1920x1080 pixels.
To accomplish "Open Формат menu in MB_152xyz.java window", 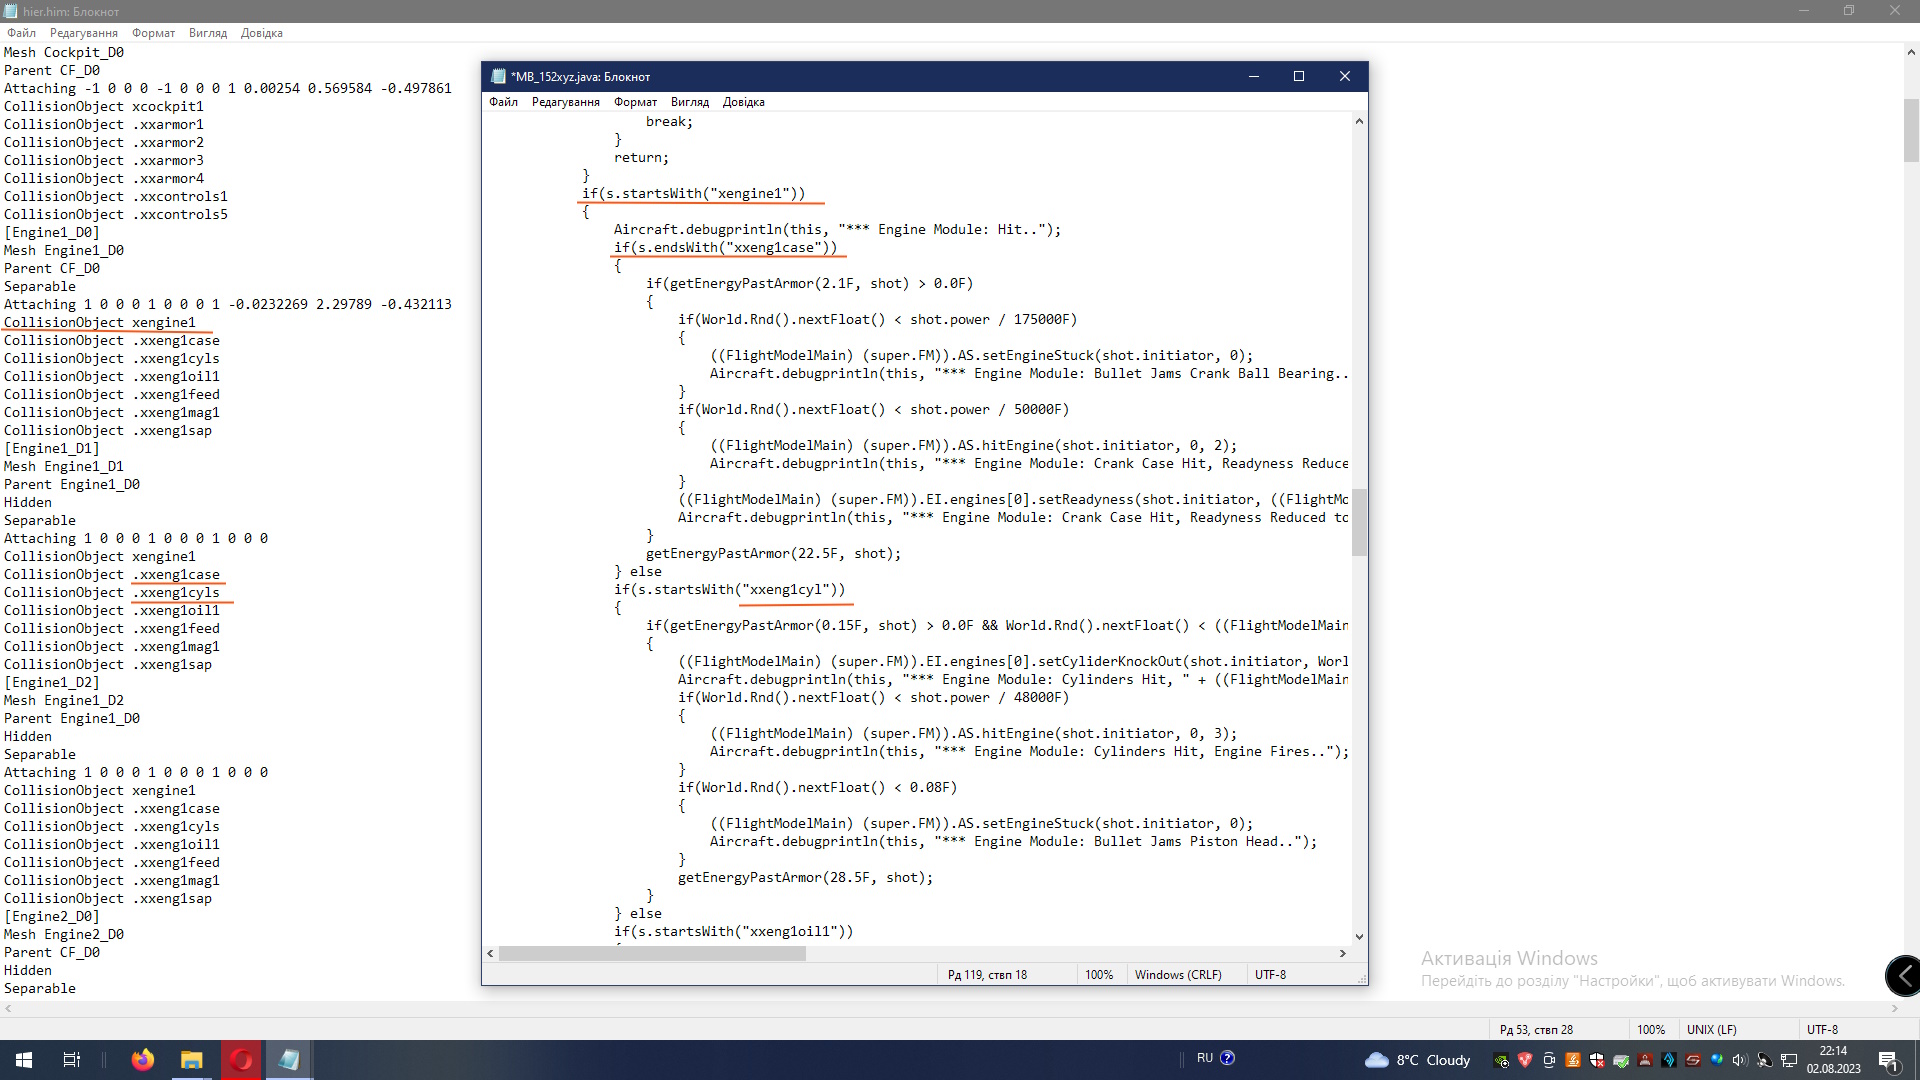I will point(635,102).
